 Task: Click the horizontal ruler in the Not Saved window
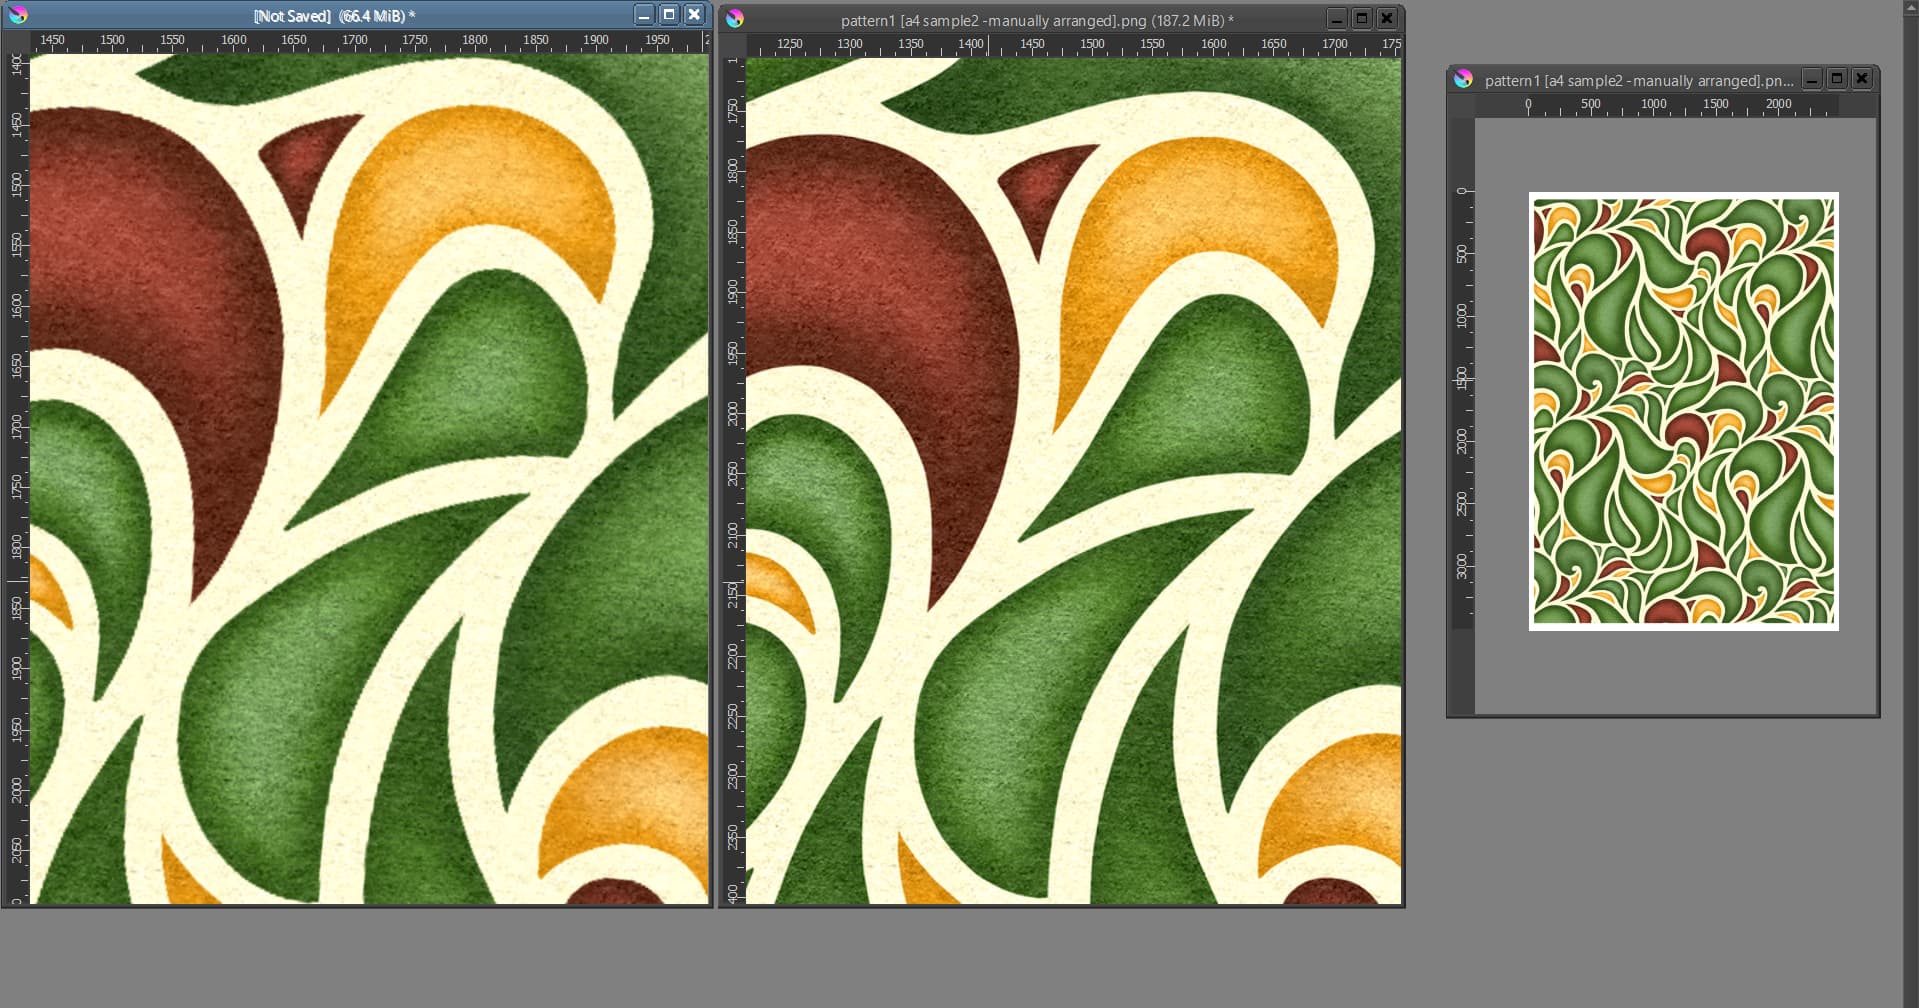[x=369, y=42]
